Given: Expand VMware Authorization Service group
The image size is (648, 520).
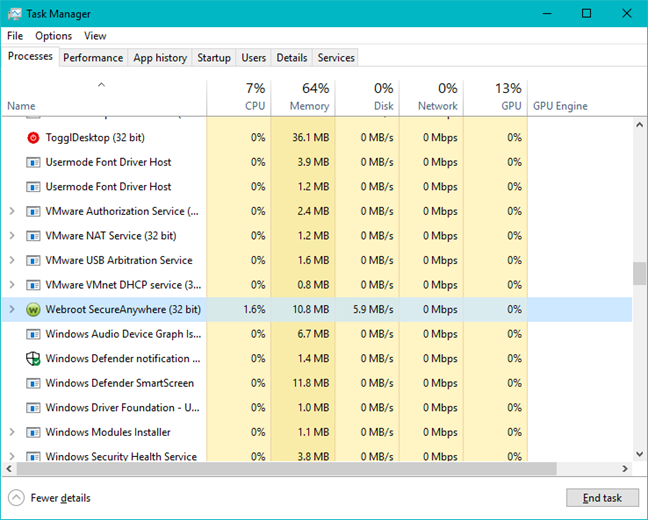Looking at the screenshot, I should click(x=12, y=211).
